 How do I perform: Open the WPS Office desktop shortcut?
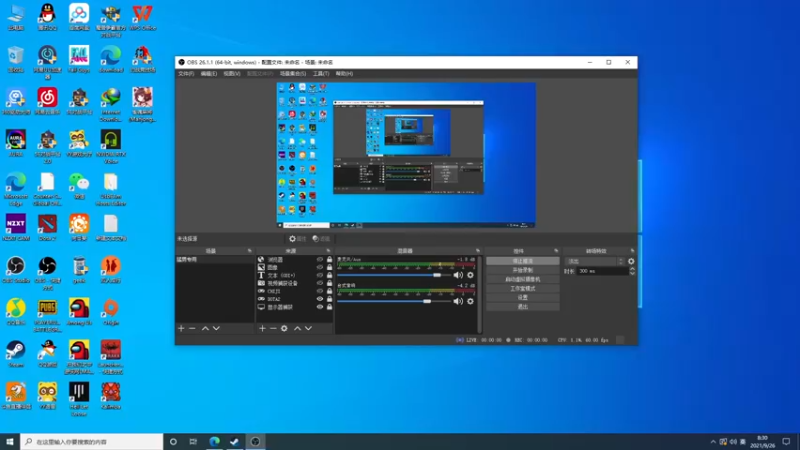142,17
